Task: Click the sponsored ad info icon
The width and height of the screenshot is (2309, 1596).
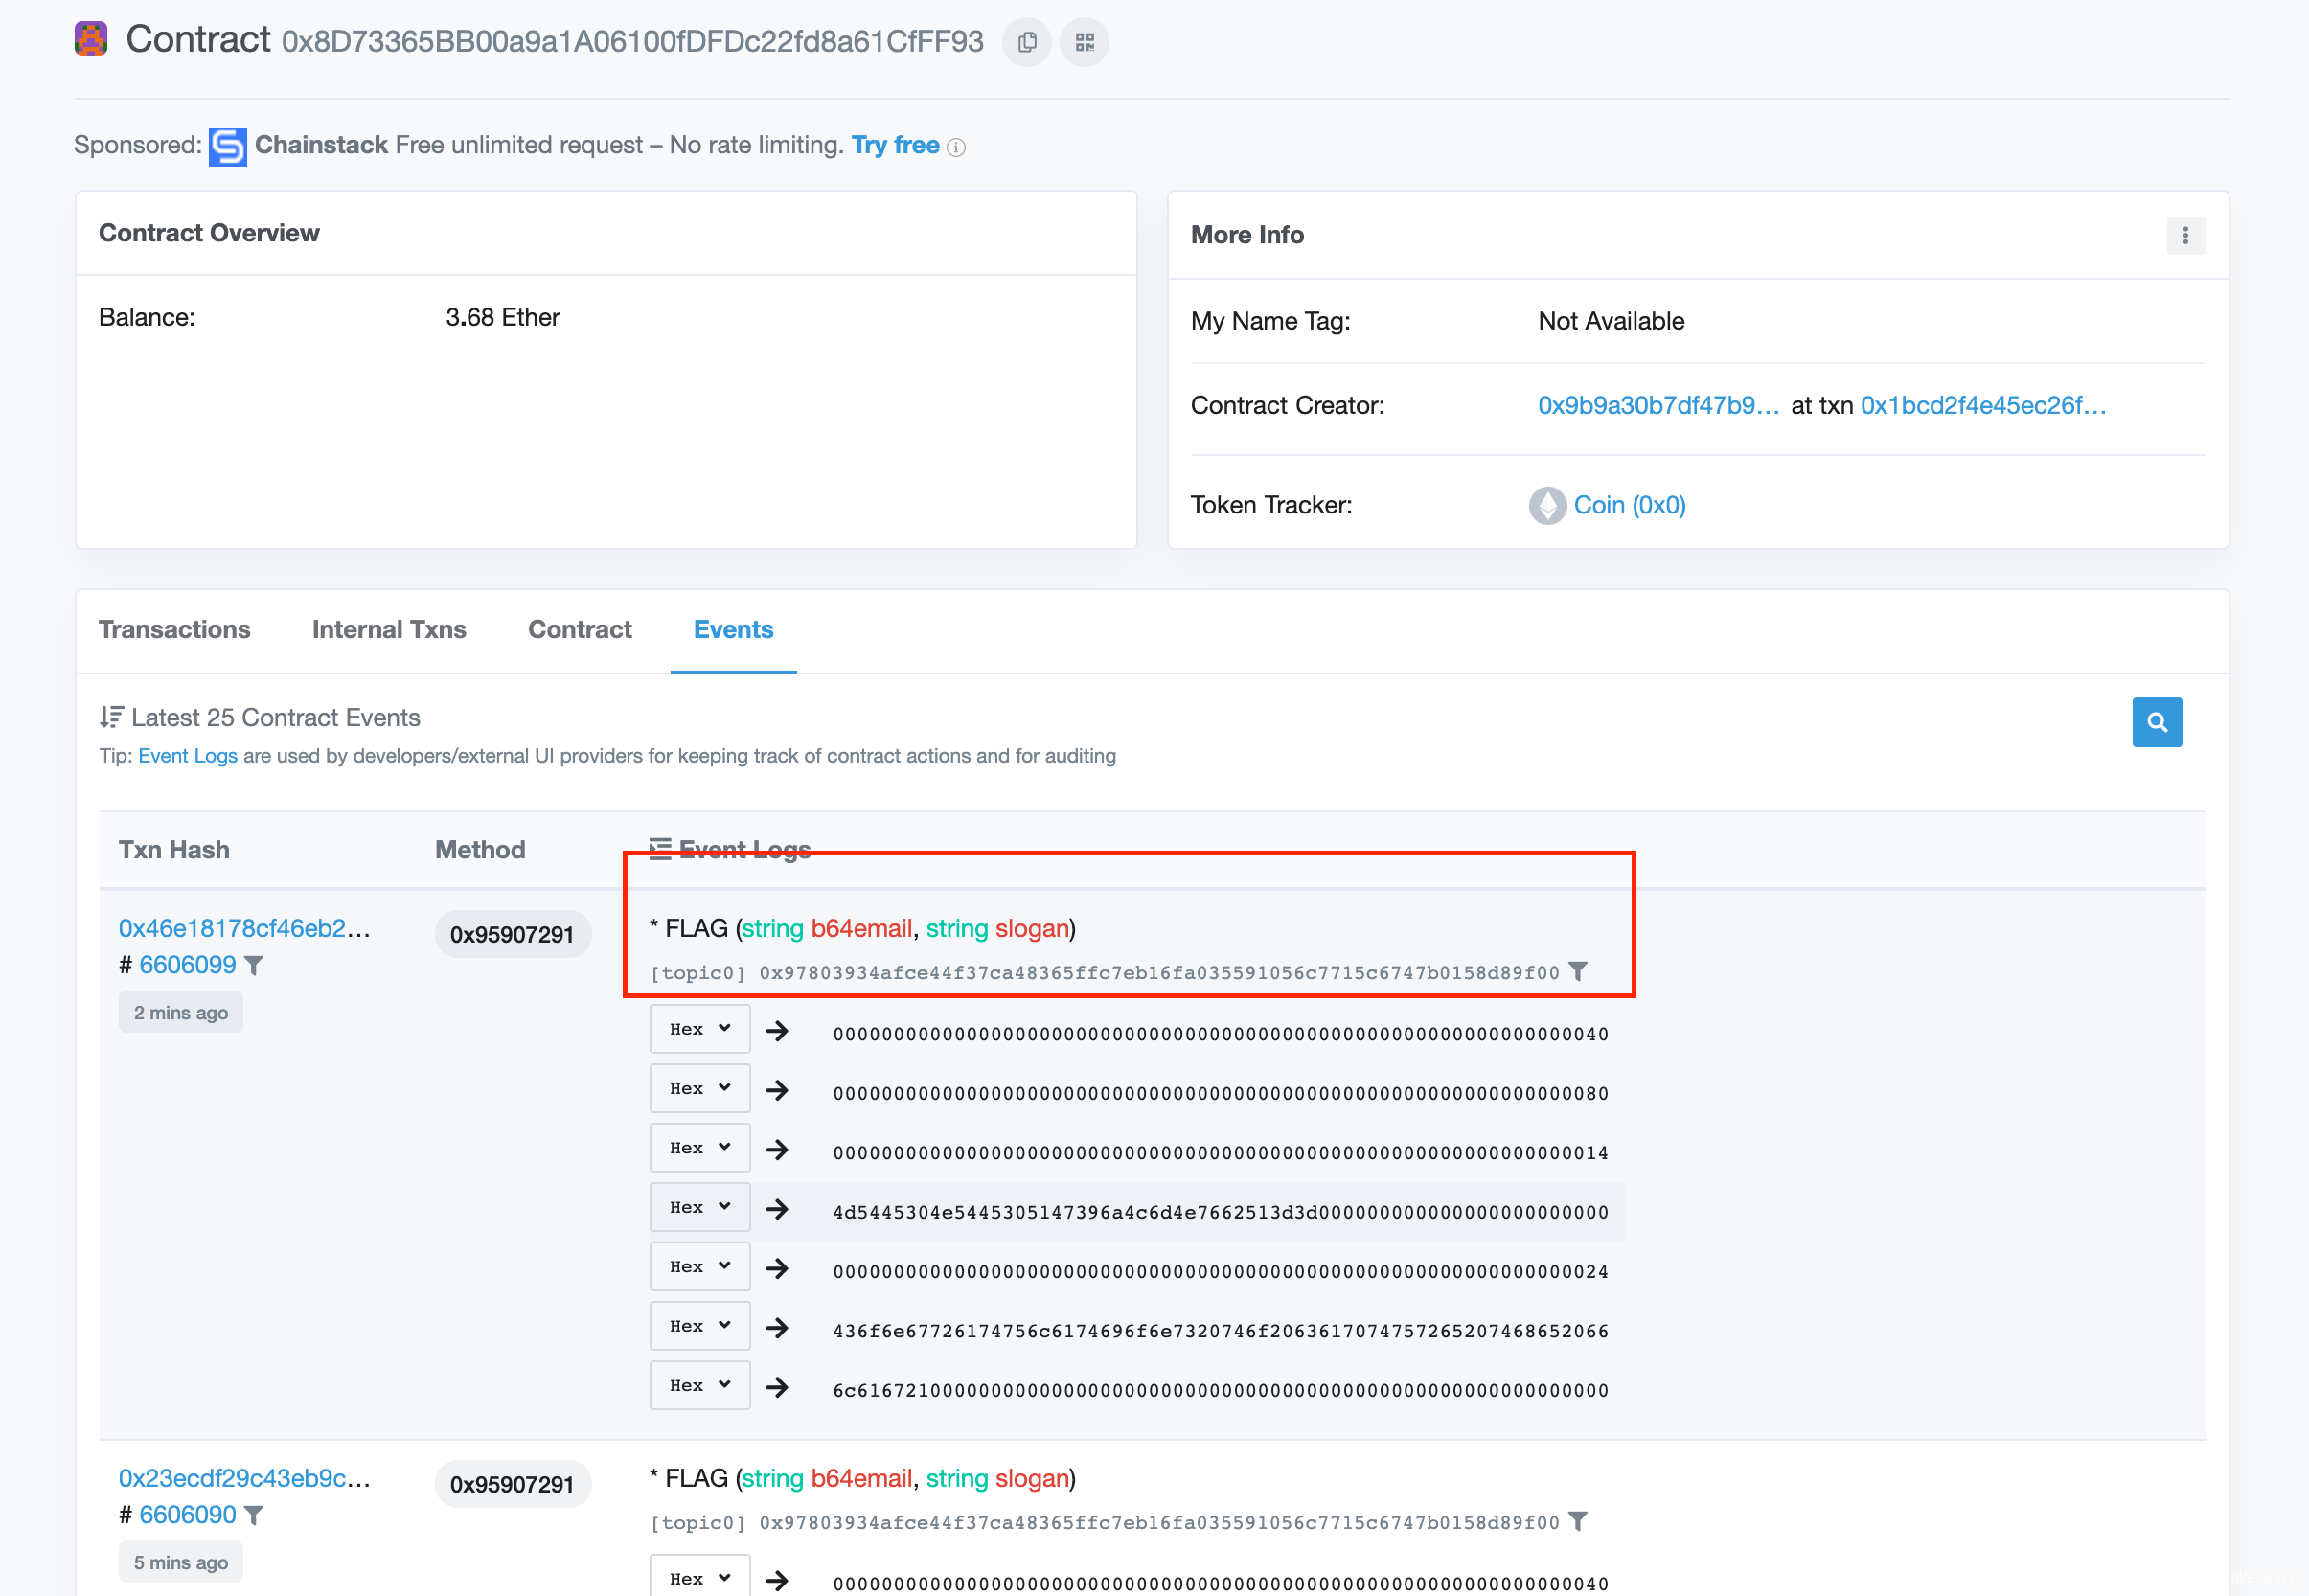Action: (x=956, y=147)
